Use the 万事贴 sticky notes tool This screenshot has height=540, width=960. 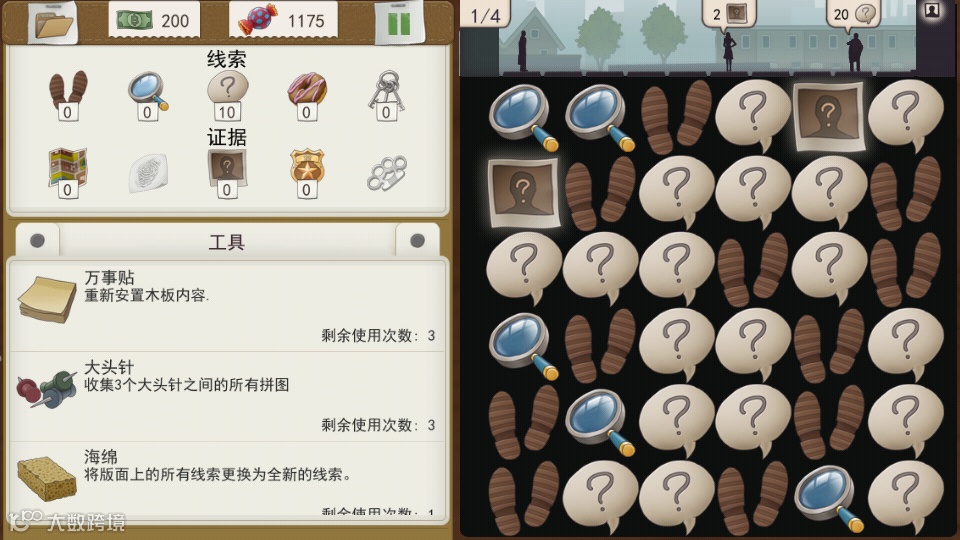[227, 306]
